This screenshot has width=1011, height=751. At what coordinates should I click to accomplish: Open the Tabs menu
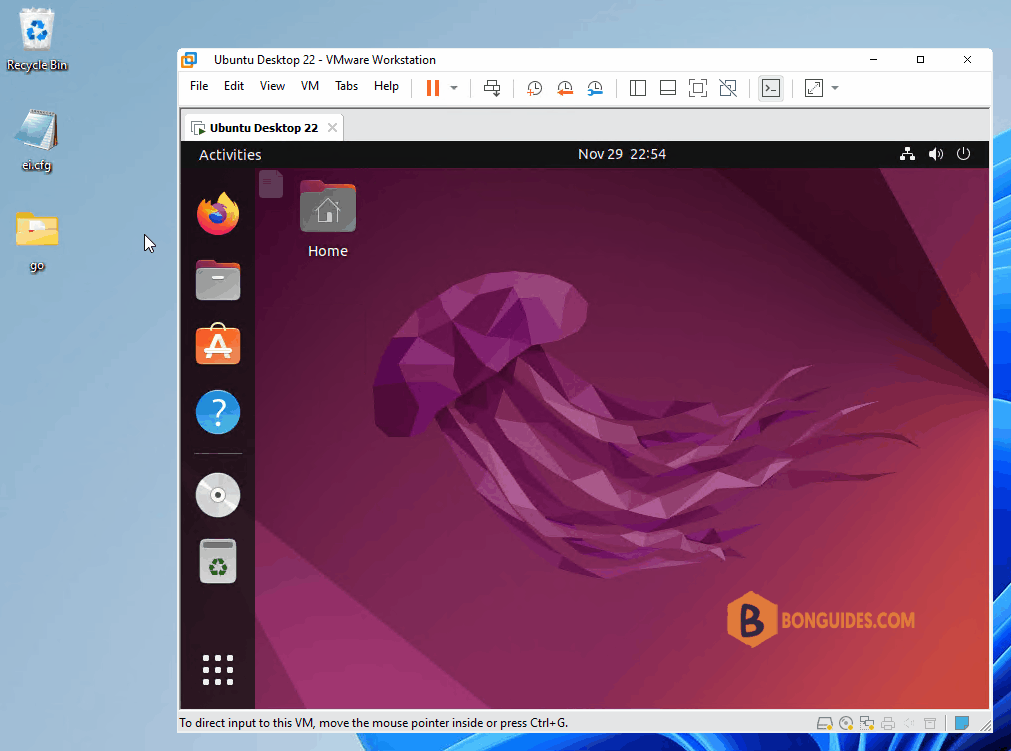346,86
